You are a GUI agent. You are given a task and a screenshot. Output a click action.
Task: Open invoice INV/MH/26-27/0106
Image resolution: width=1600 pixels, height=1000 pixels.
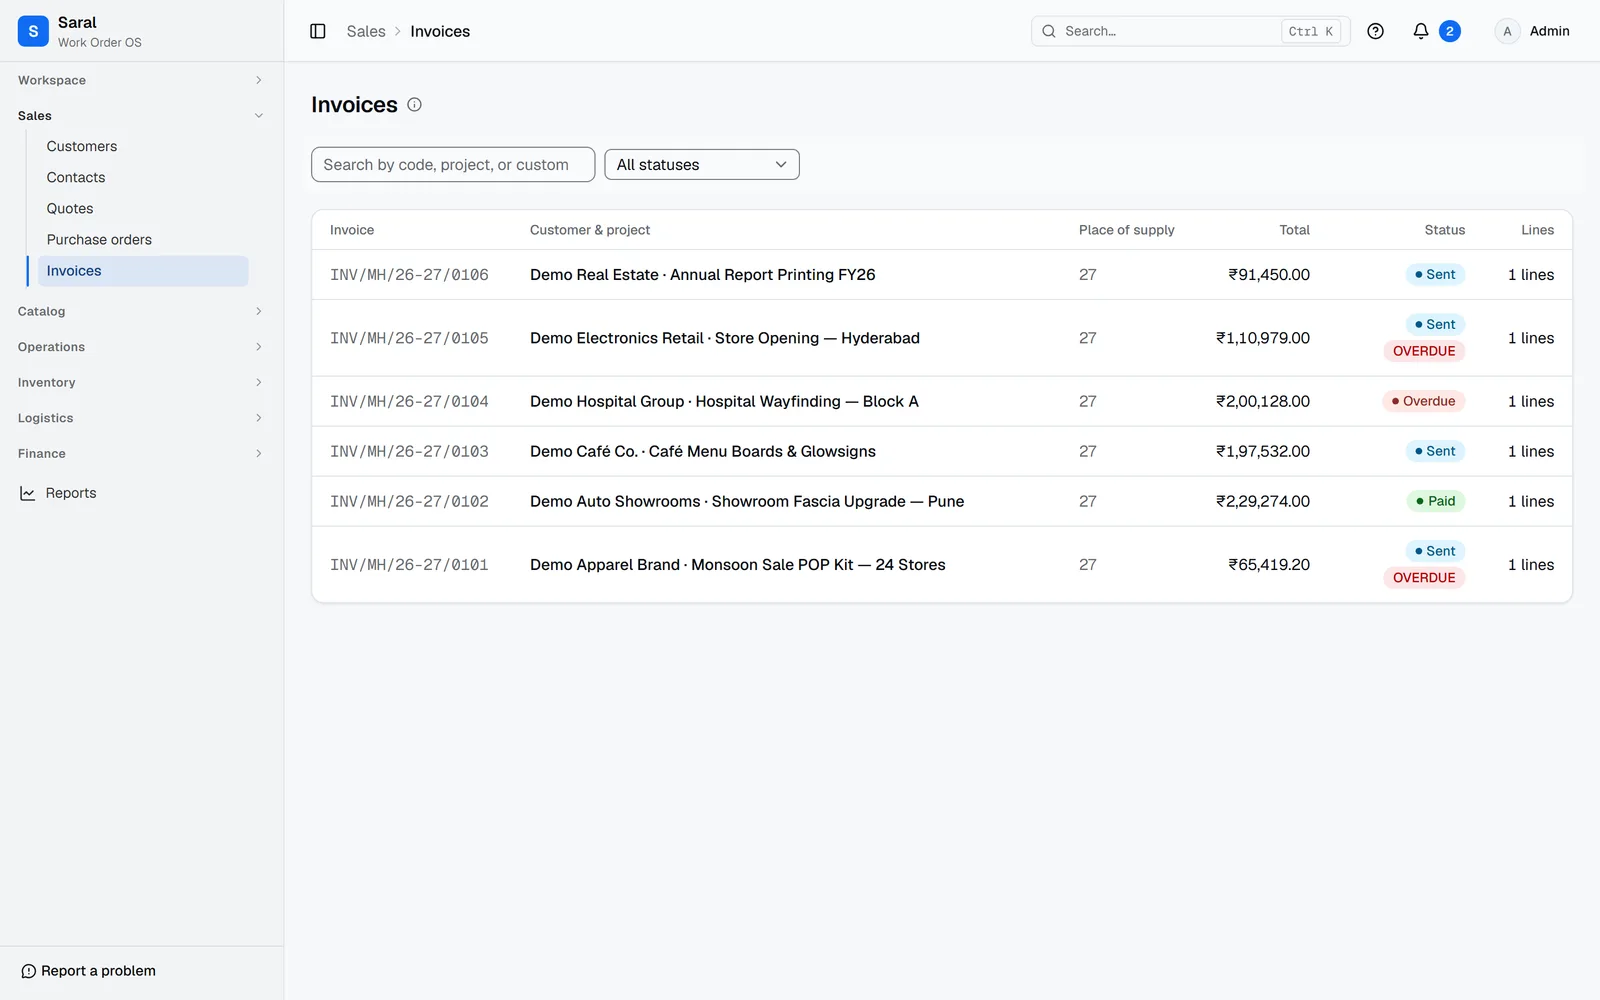[409, 275]
